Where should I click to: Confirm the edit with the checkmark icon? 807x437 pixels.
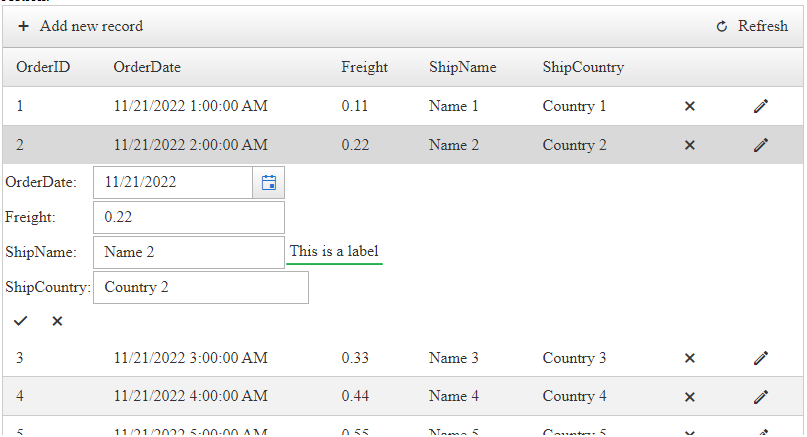(21, 321)
